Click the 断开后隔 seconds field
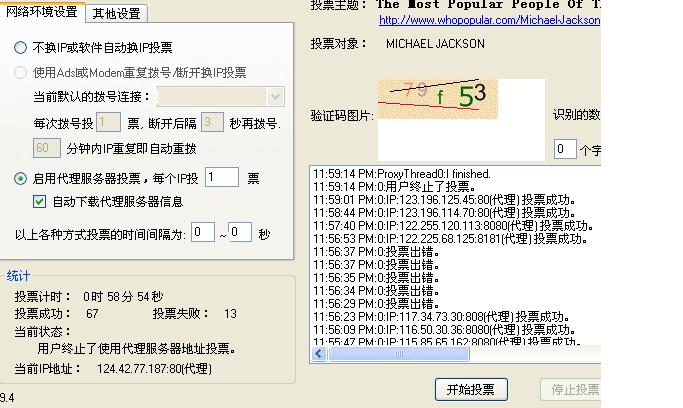Image resolution: width=683 pixels, height=408 pixels. [211, 123]
